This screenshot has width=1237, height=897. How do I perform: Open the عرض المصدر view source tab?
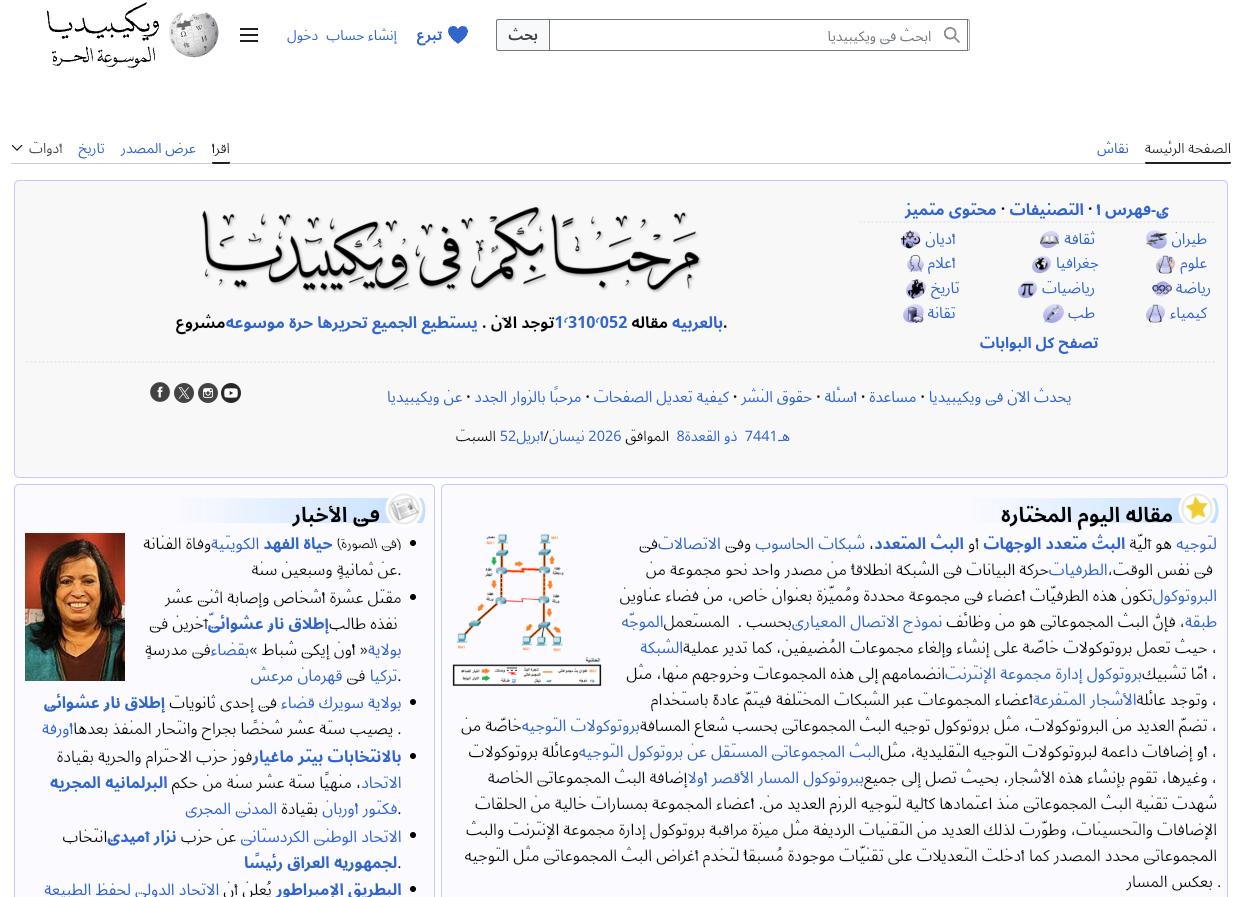(158, 148)
